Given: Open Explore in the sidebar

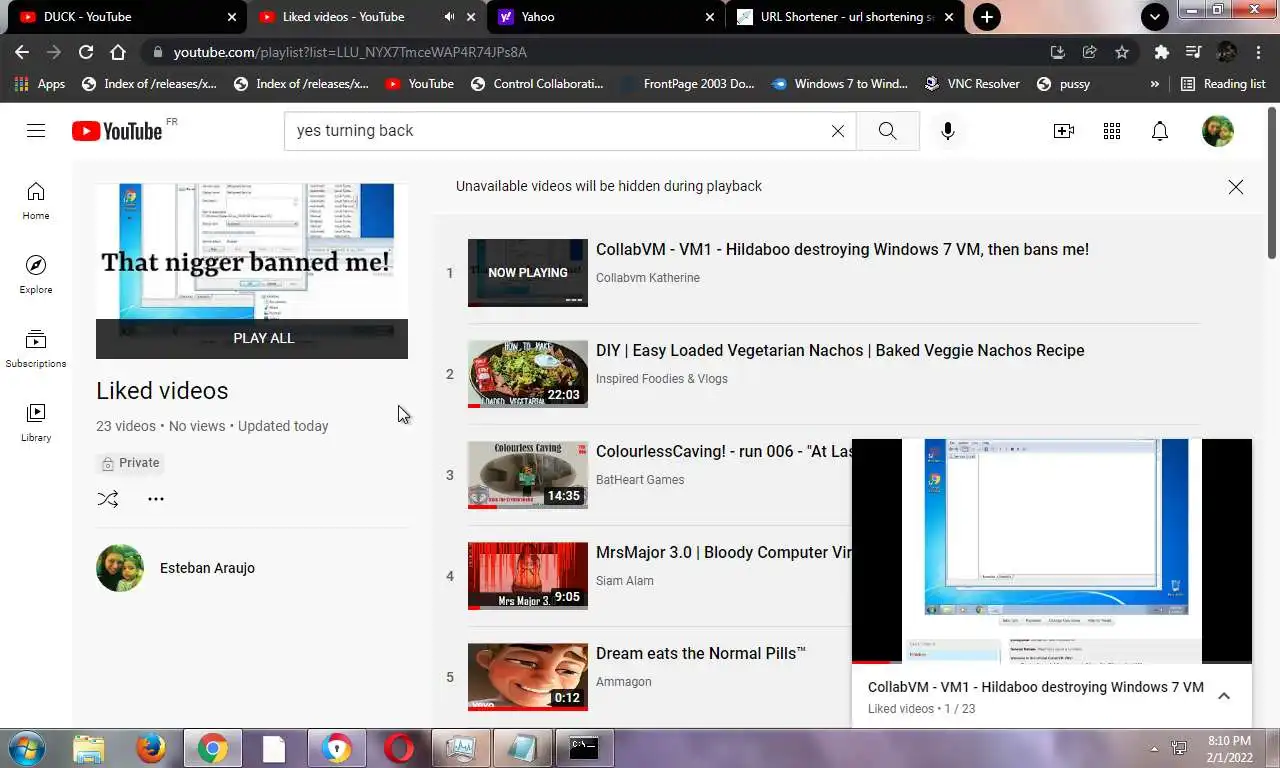Looking at the screenshot, I should coord(36,274).
